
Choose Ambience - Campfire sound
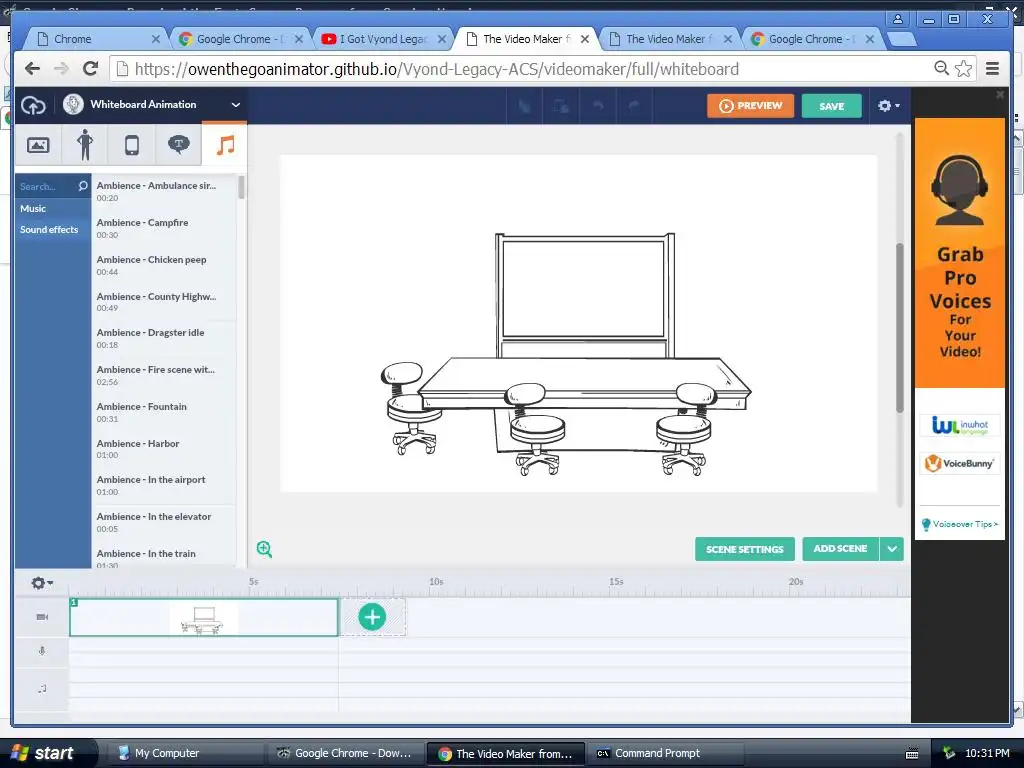click(163, 228)
